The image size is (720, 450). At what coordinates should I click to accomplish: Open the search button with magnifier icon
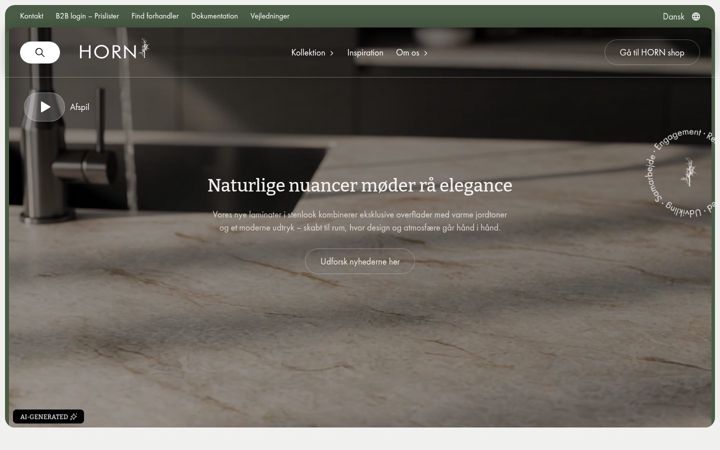[x=40, y=52]
